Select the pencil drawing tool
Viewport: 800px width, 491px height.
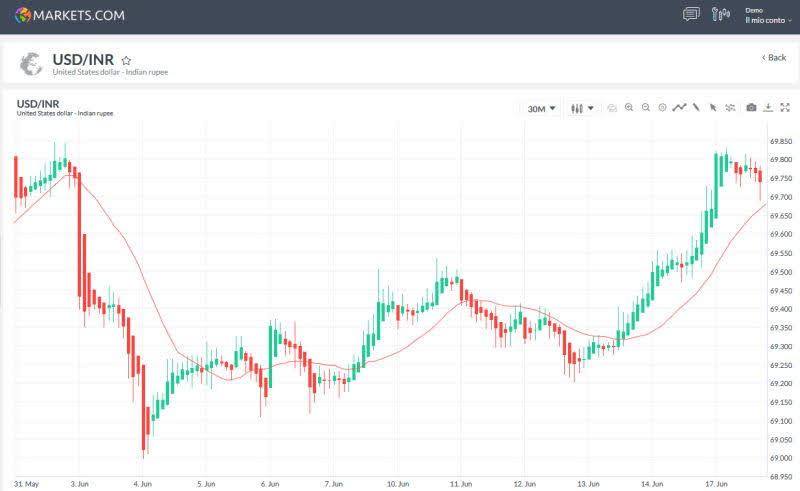pos(696,108)
